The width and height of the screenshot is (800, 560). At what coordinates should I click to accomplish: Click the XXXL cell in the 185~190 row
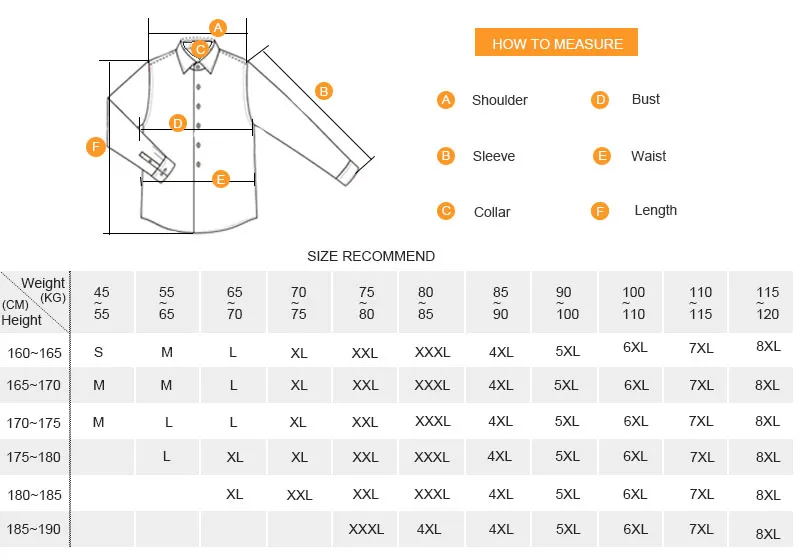click(366, 529)
